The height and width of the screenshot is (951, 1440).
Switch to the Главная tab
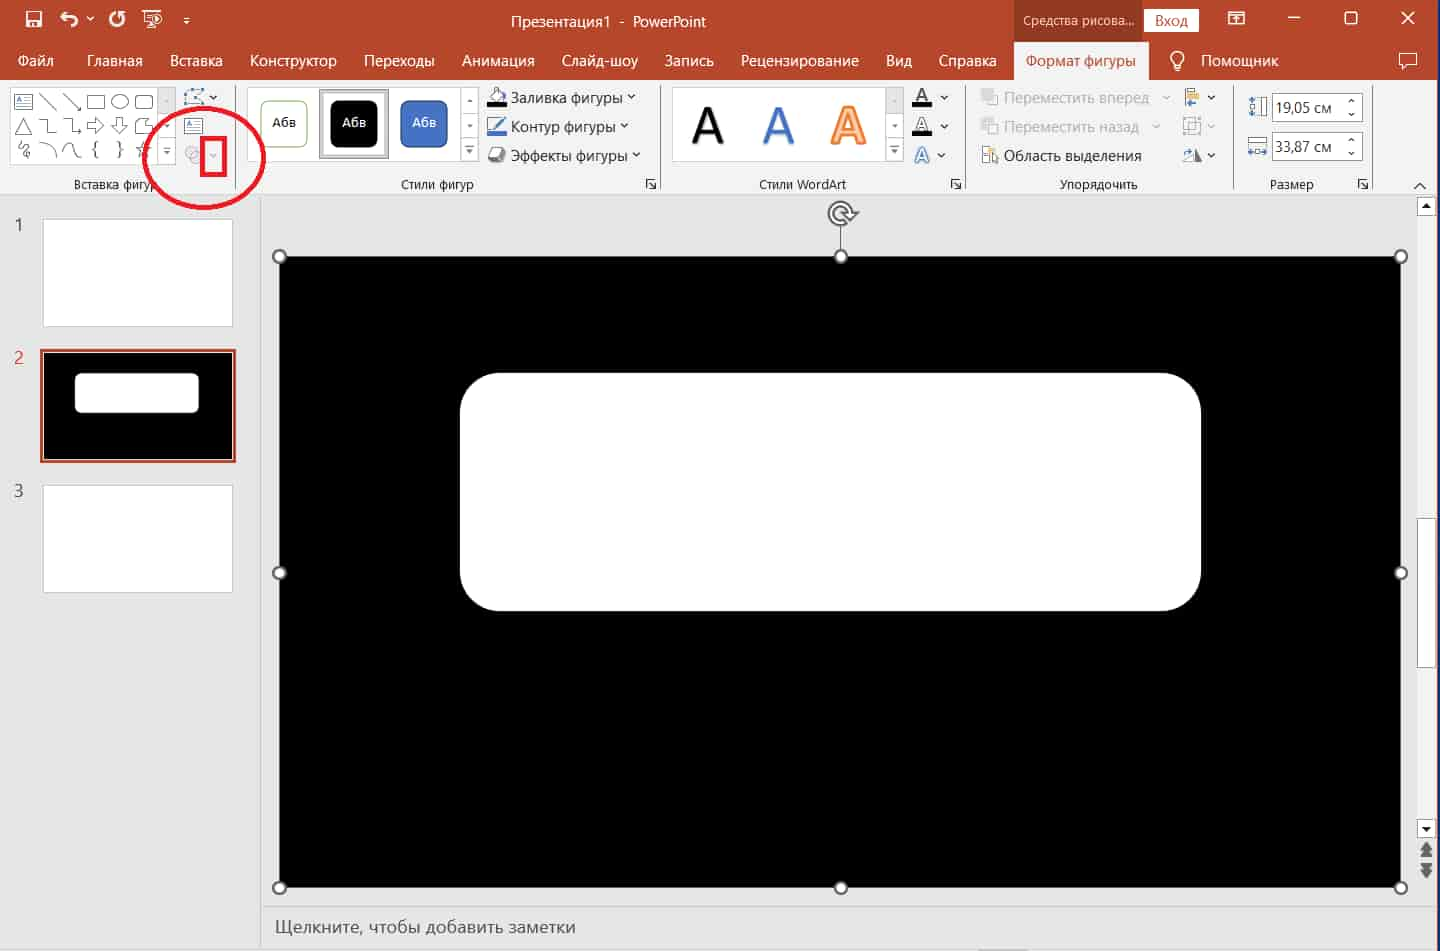[114, 61]
